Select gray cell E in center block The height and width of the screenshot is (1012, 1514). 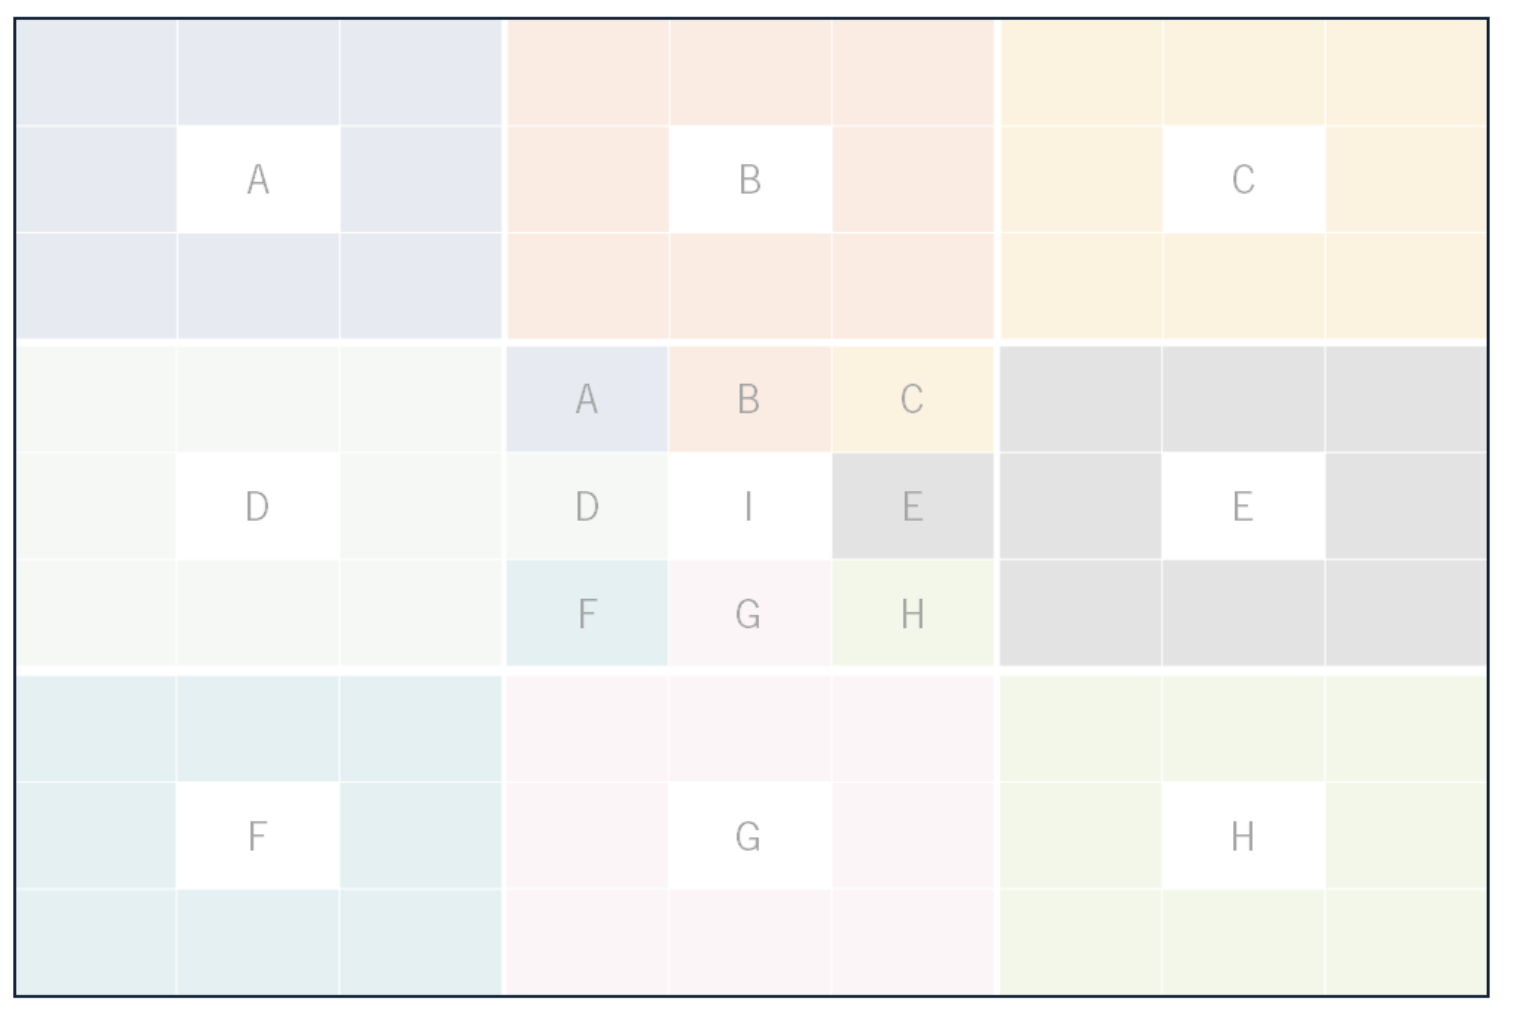point(913,506)
